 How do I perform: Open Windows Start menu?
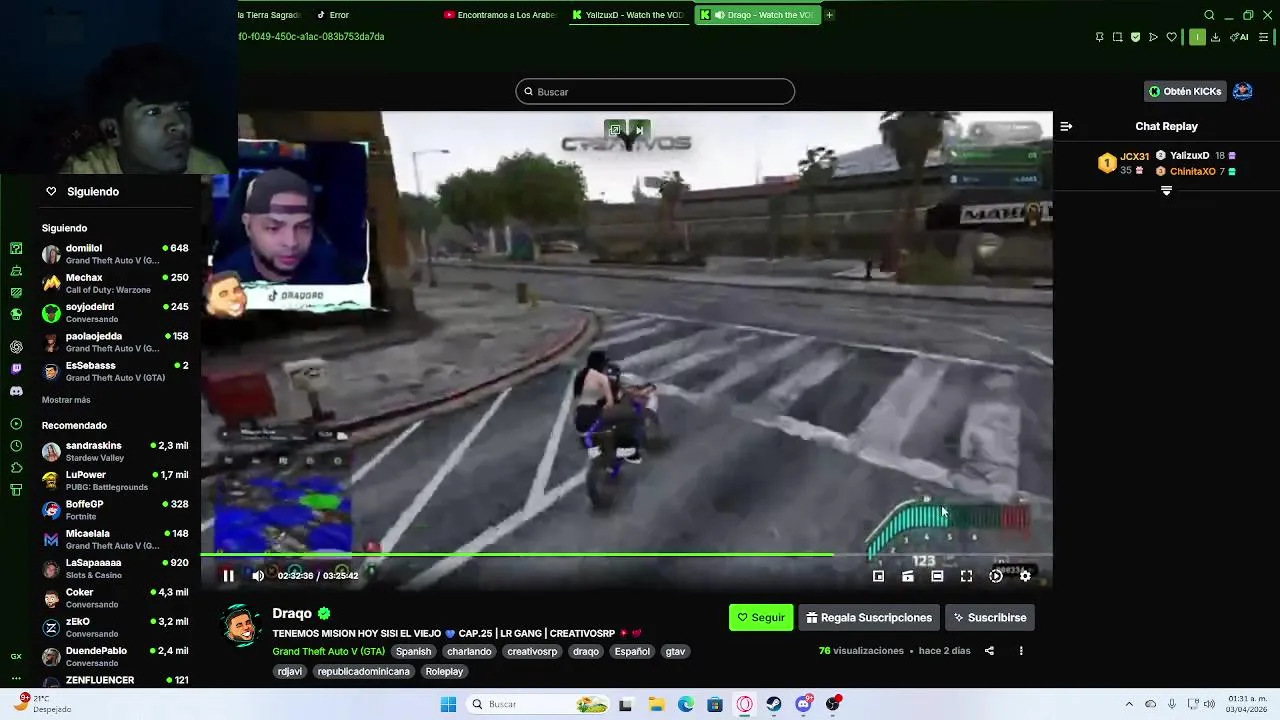click(448, 704)
